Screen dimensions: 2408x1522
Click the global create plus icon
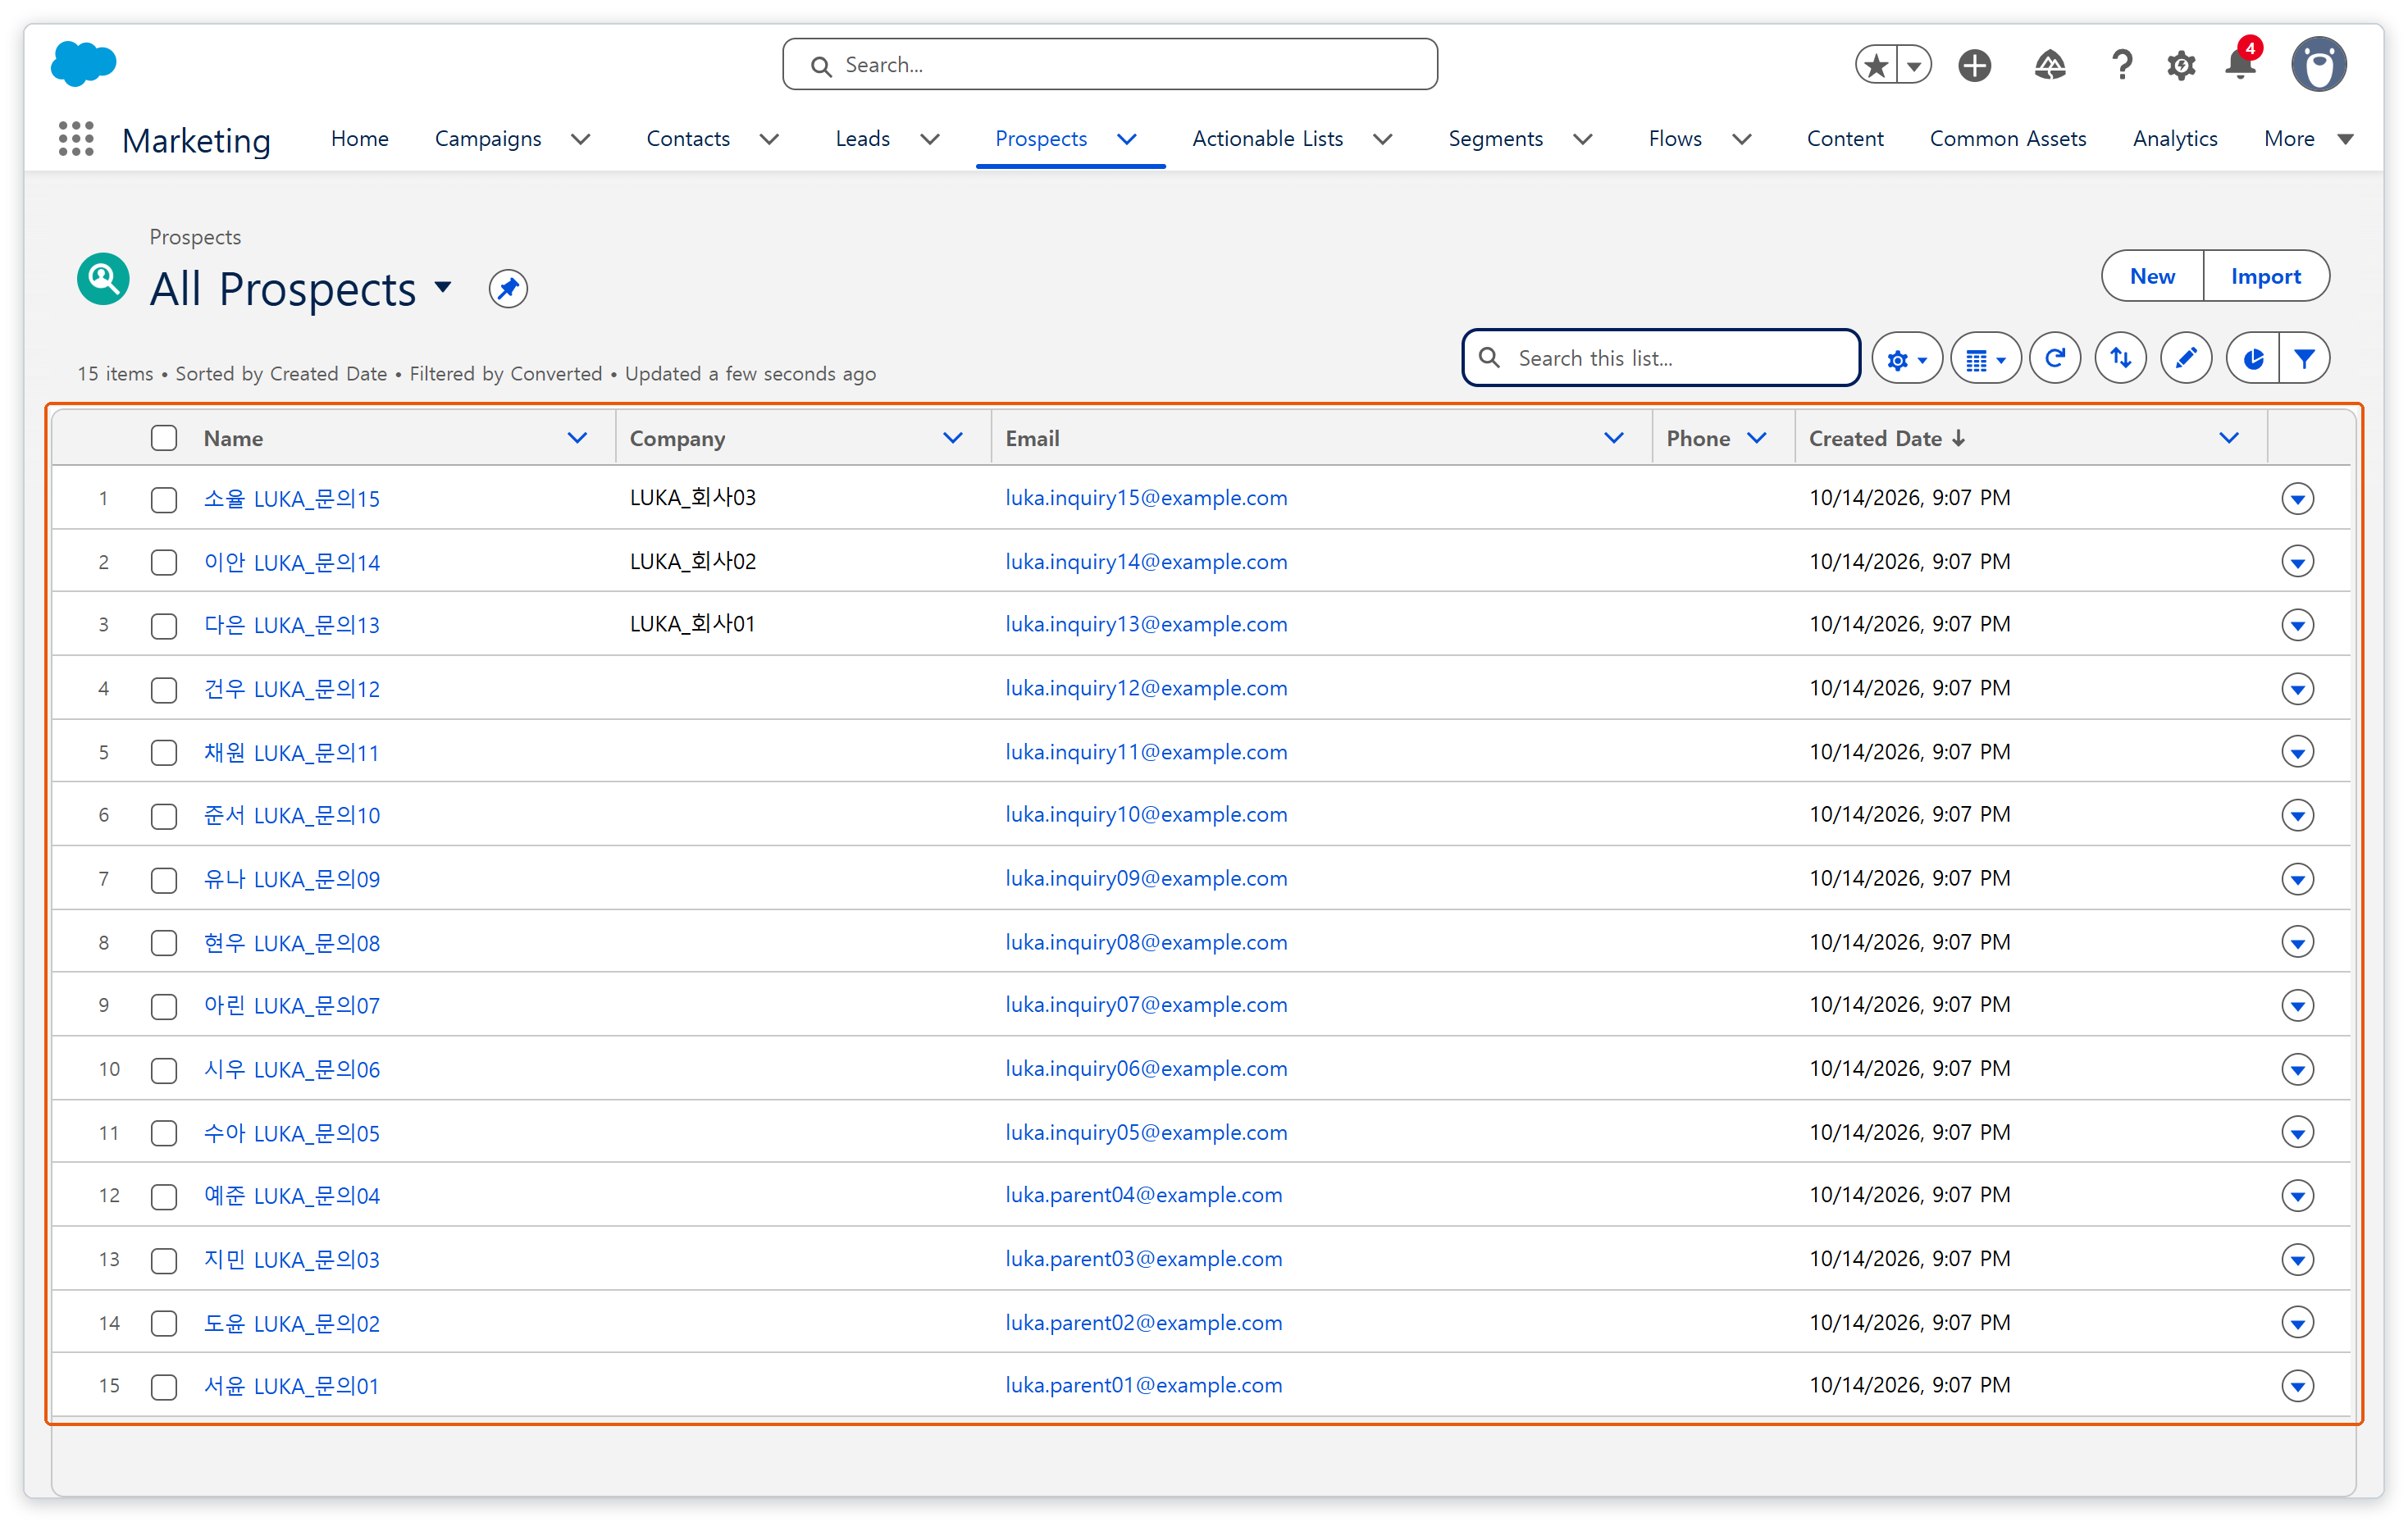[1974, 66]
